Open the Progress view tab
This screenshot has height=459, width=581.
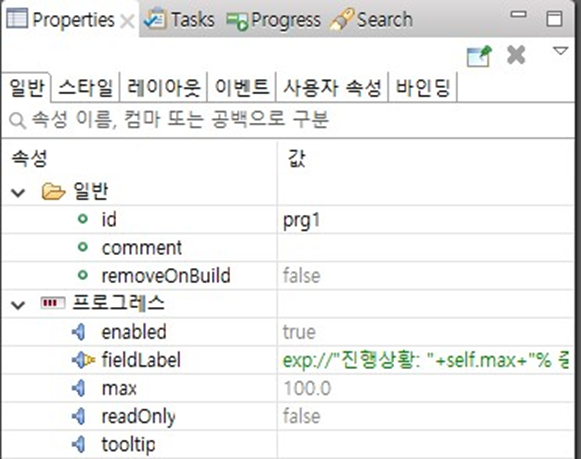[x=274, y=19]
